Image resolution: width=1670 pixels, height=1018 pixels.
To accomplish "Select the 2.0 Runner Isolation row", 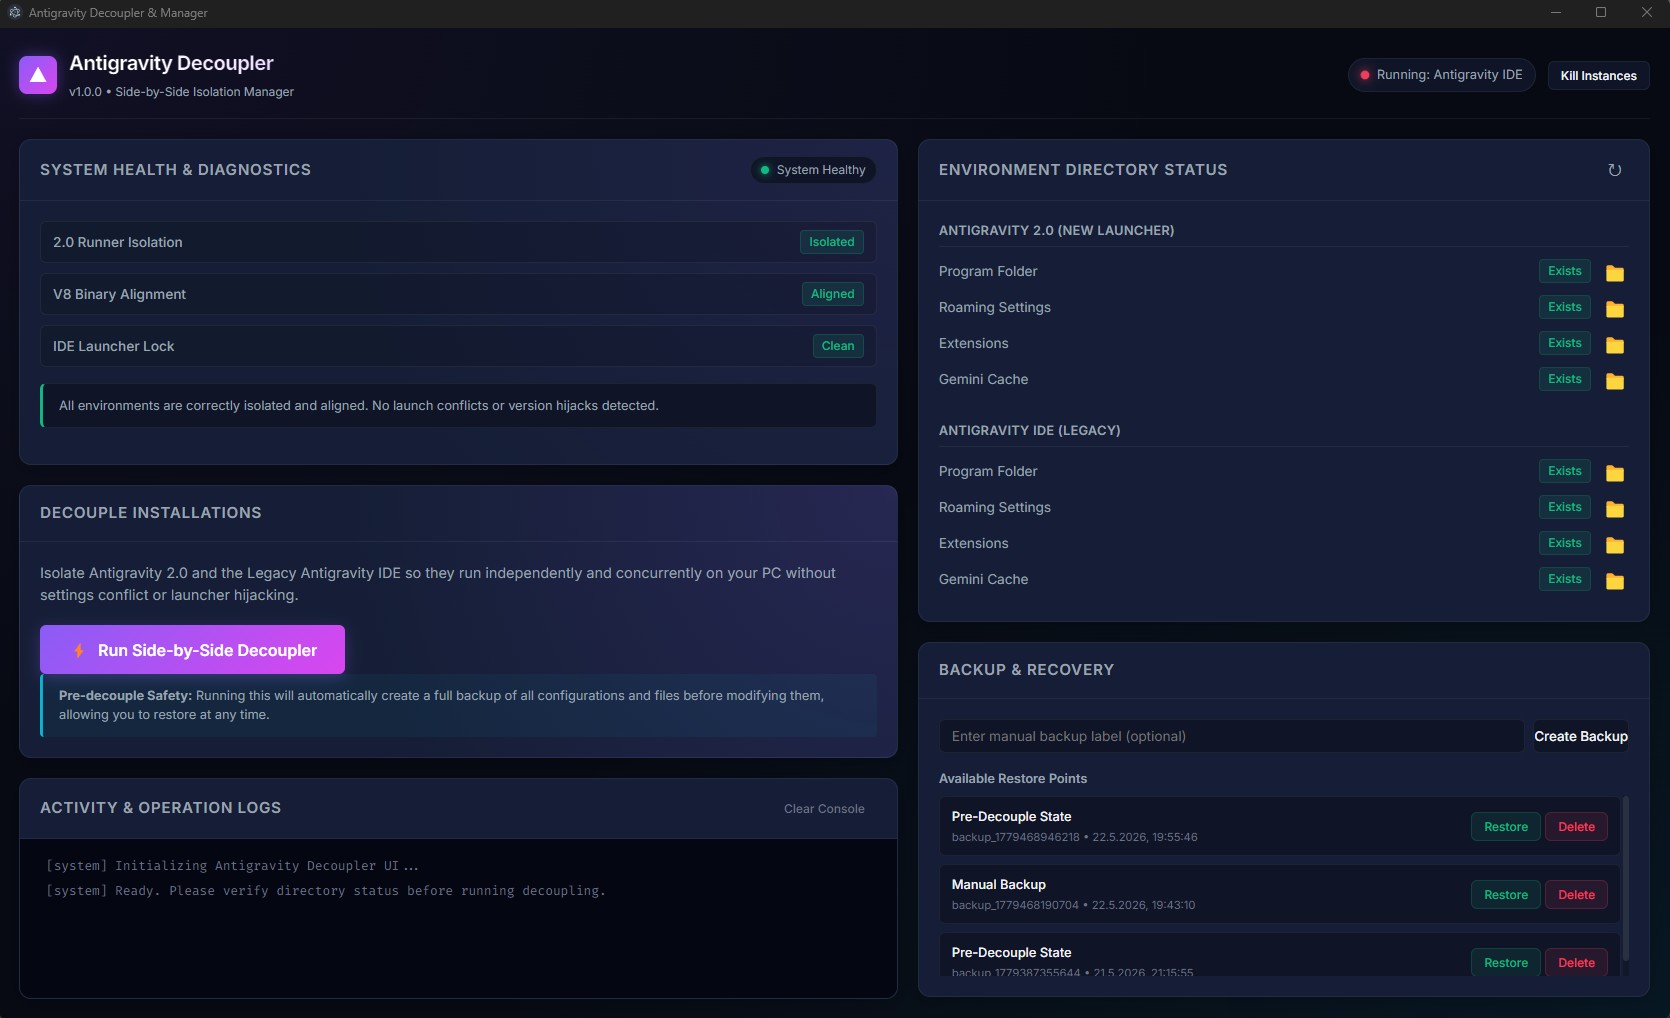I will click(458, 242).
